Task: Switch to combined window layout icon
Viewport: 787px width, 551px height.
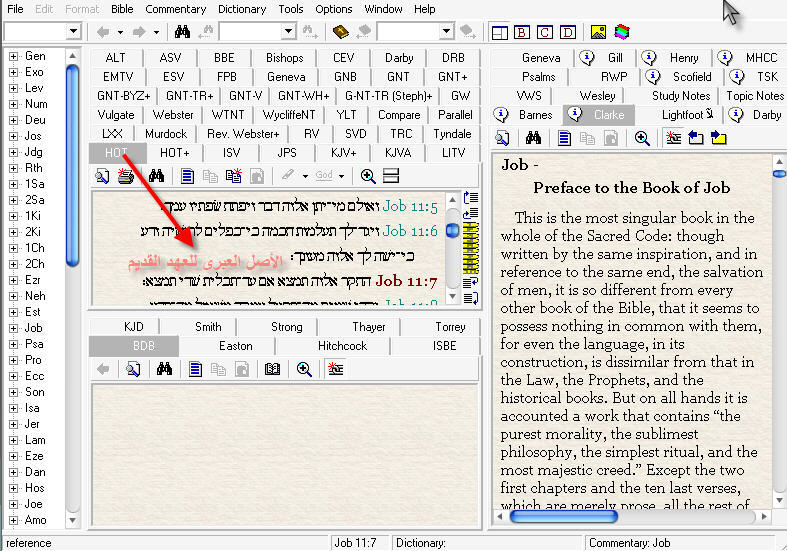Action: [x=499, y=33]
